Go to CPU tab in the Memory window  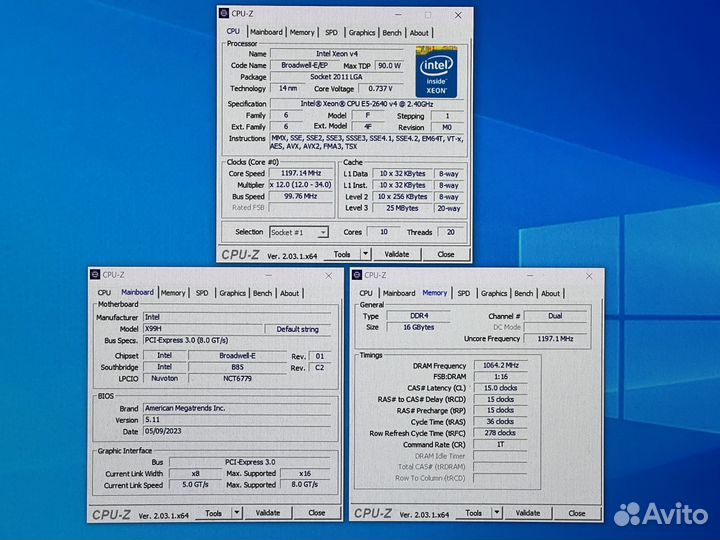coord(366,293)
